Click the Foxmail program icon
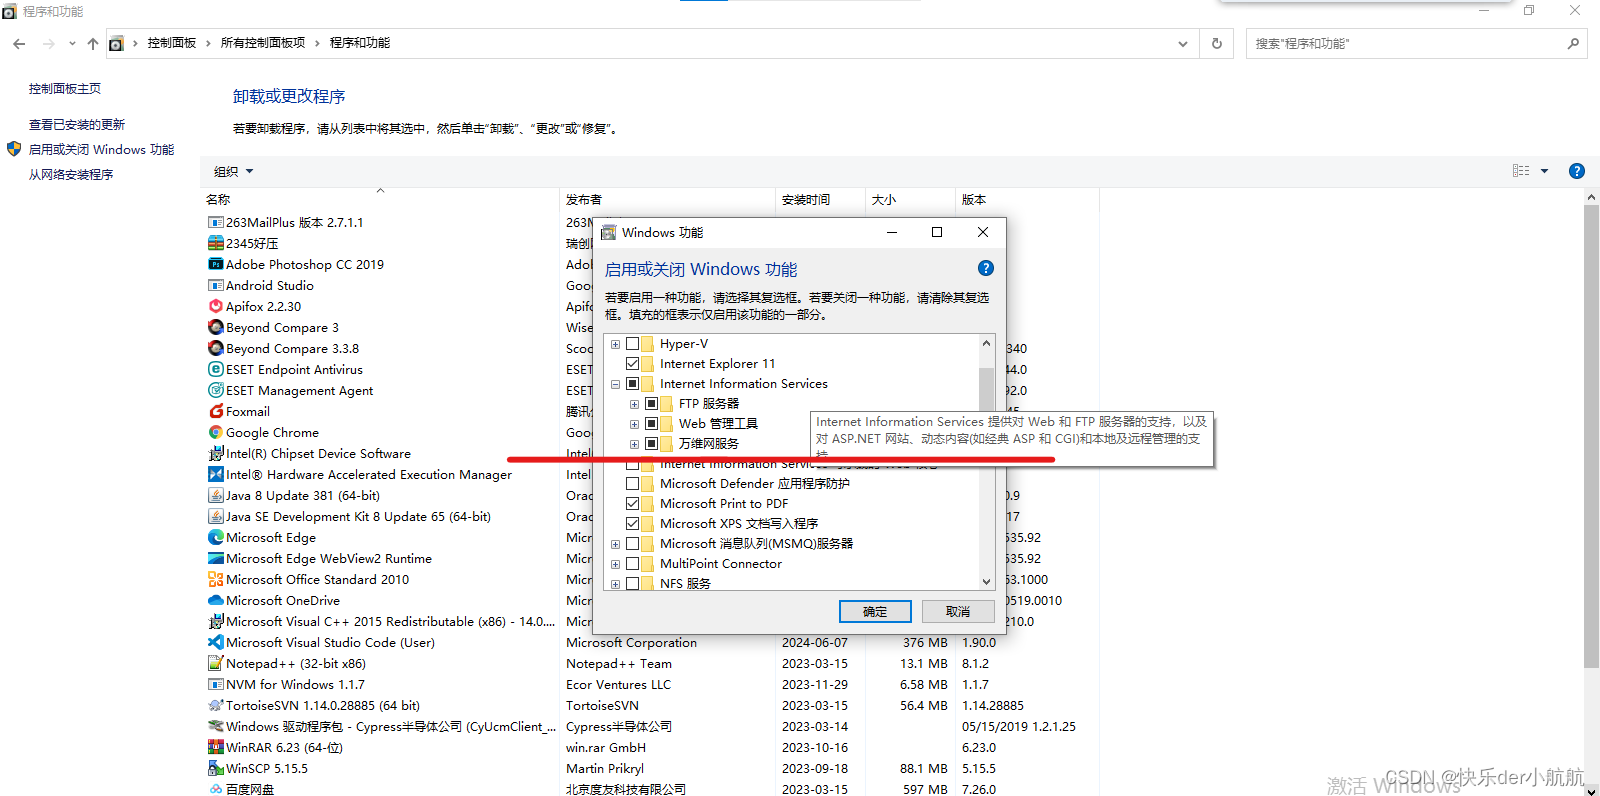 tap(215, 411)
